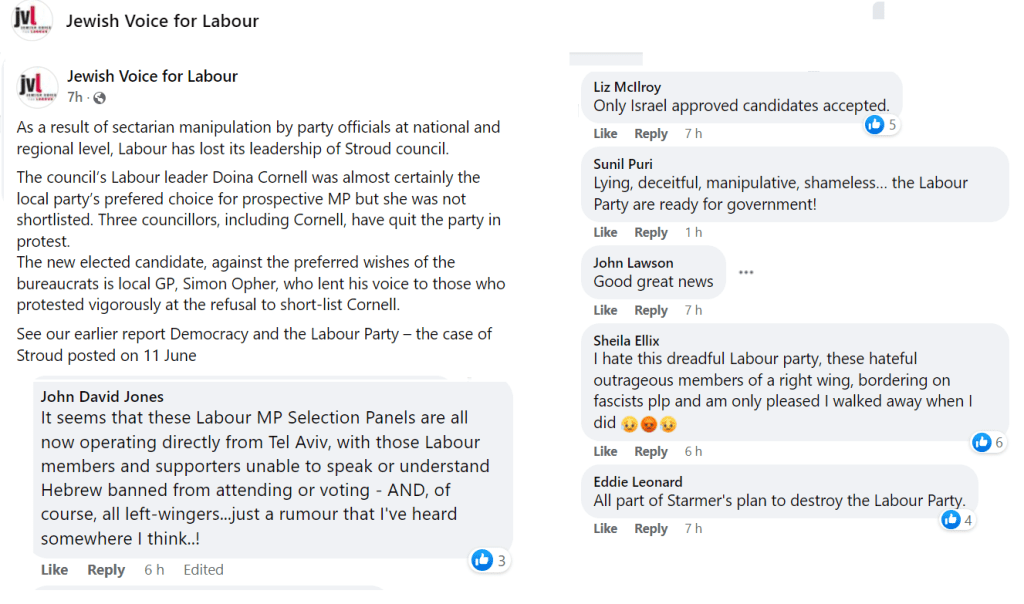Like John David Jones's comment
Image resolution: width=1024 pixels, height=604 pixels.
[x=54, y=570]
